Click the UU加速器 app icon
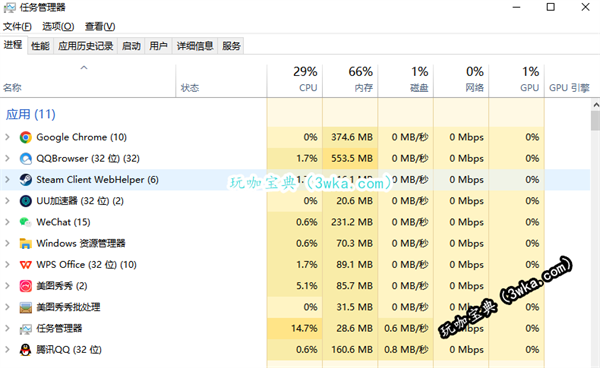 point(26,201)
